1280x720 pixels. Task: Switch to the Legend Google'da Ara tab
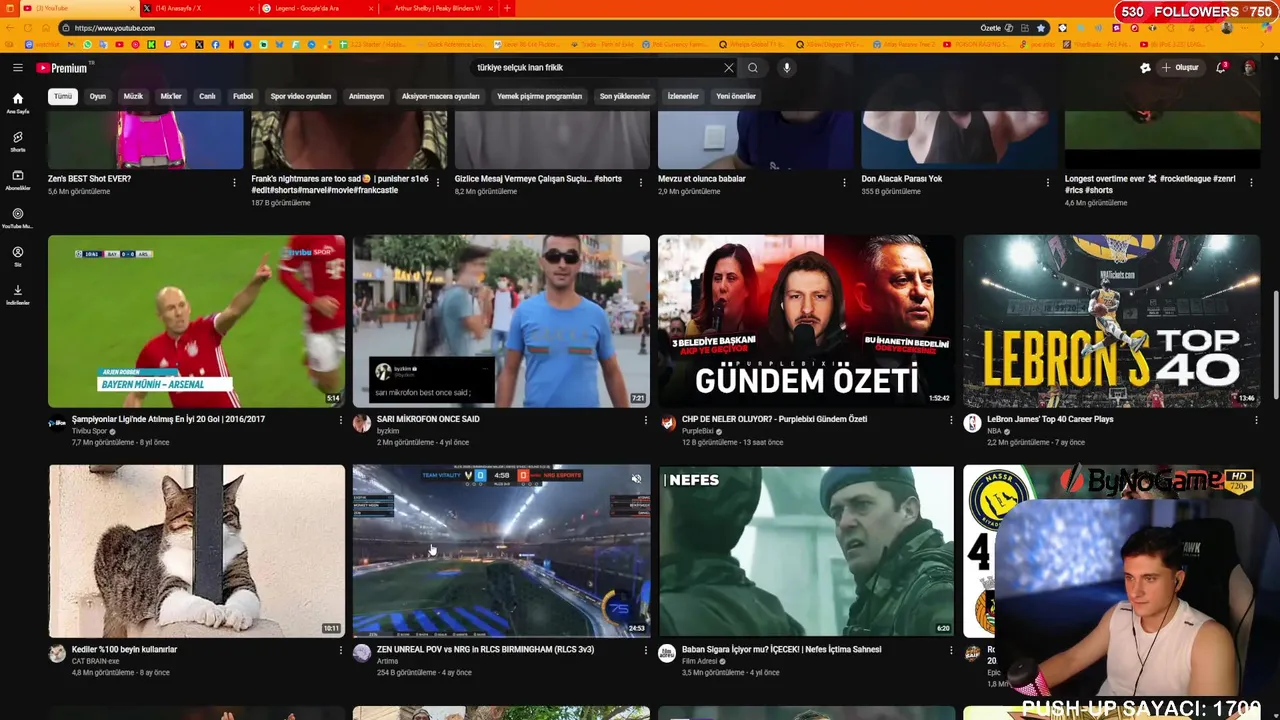315,8
